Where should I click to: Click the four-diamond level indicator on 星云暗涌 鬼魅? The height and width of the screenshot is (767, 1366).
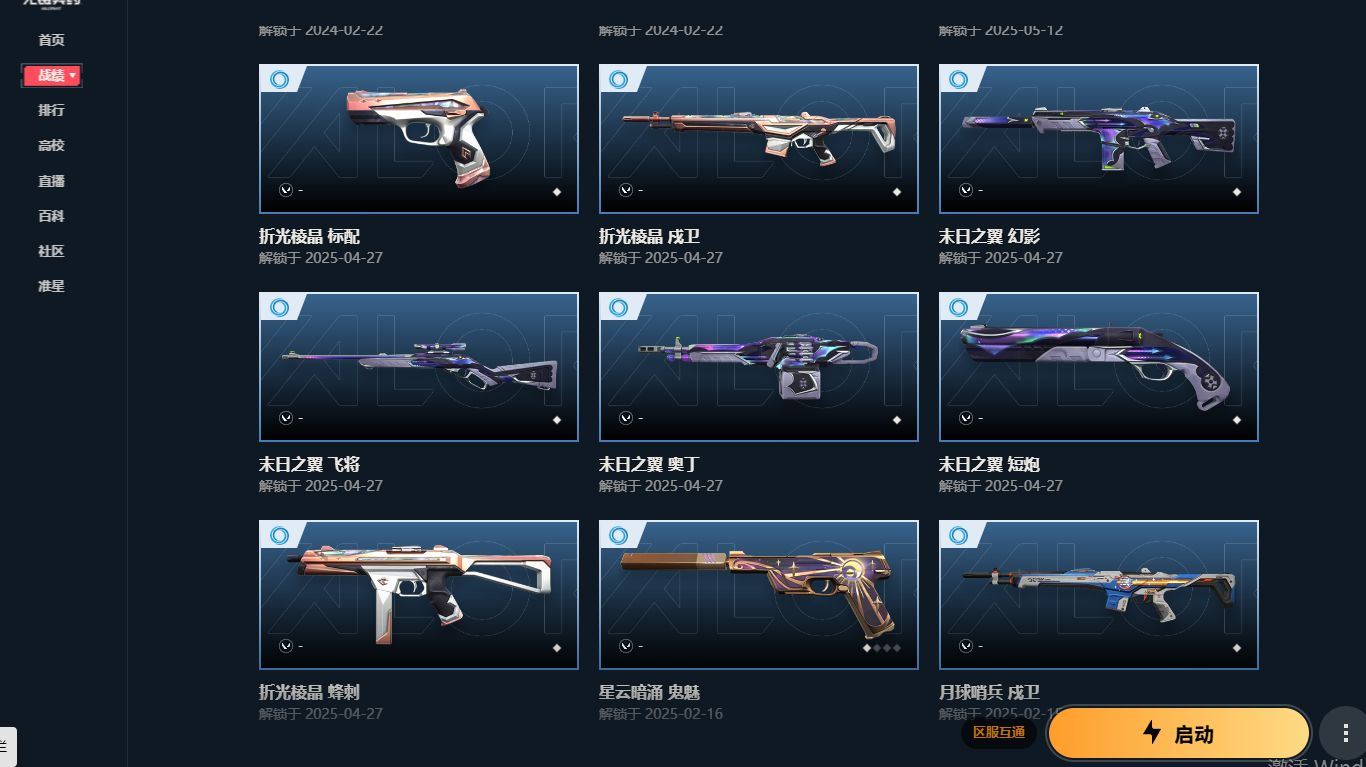point(882,648)
